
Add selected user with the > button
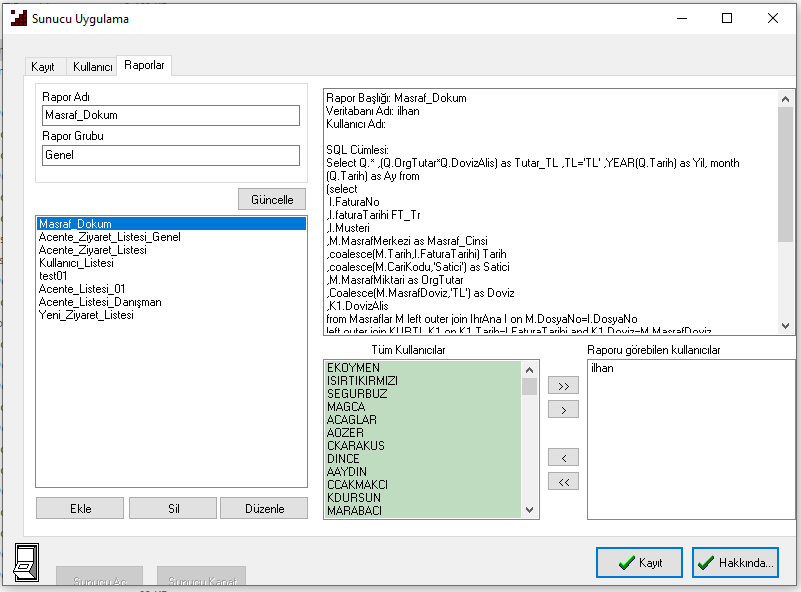563,409
